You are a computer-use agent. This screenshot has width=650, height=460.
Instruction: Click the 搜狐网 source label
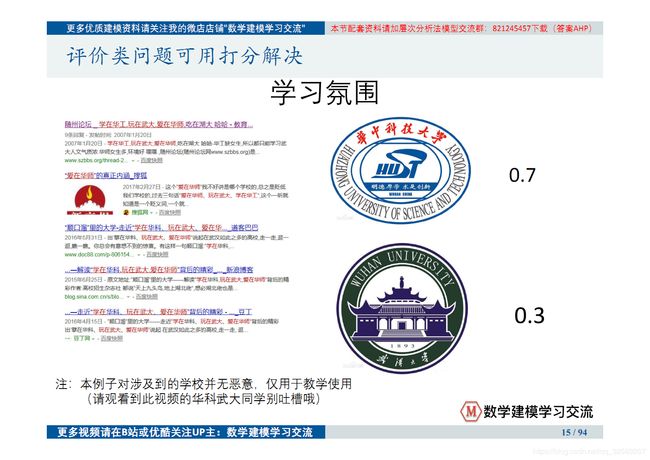(x=139, y=213)
